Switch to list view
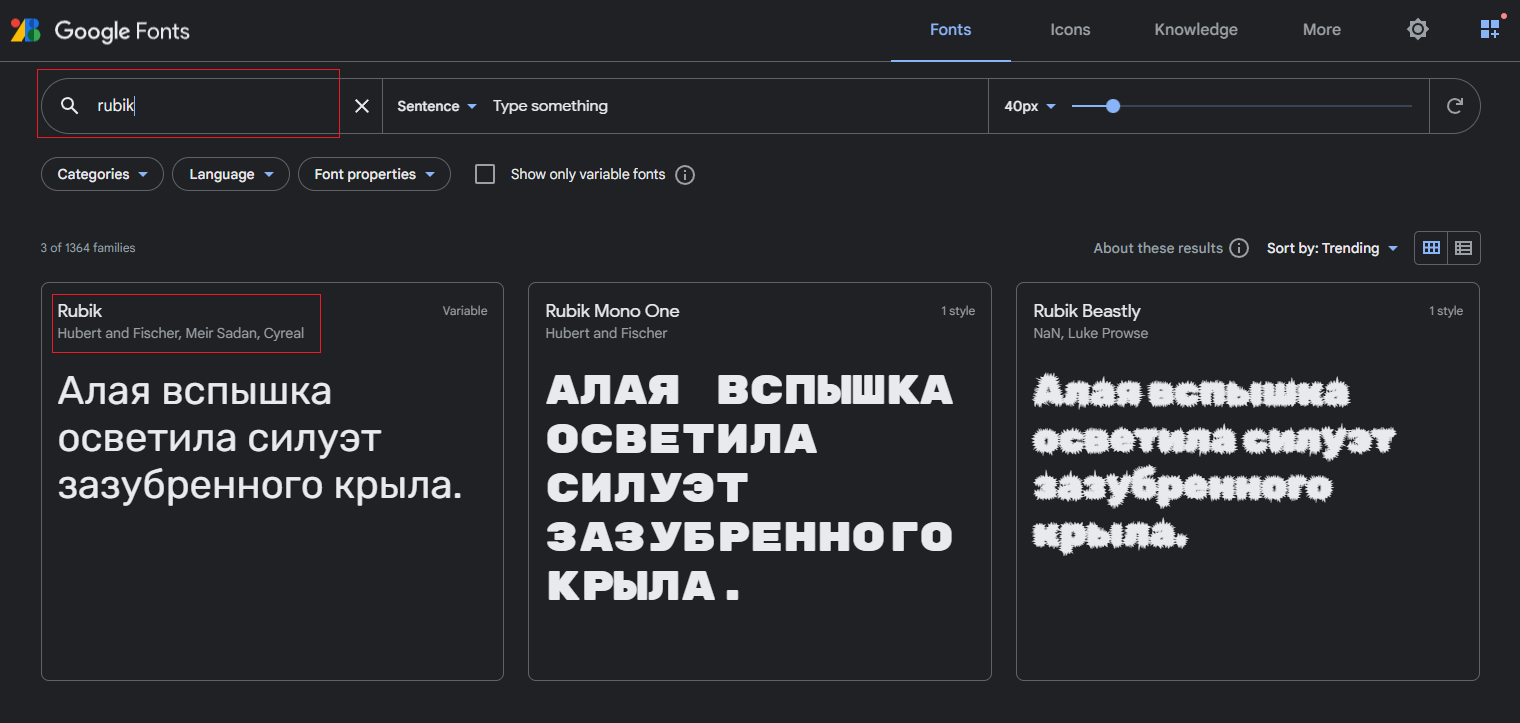Viewport: 1520px width, 723px height. [x=1464, y=248]
